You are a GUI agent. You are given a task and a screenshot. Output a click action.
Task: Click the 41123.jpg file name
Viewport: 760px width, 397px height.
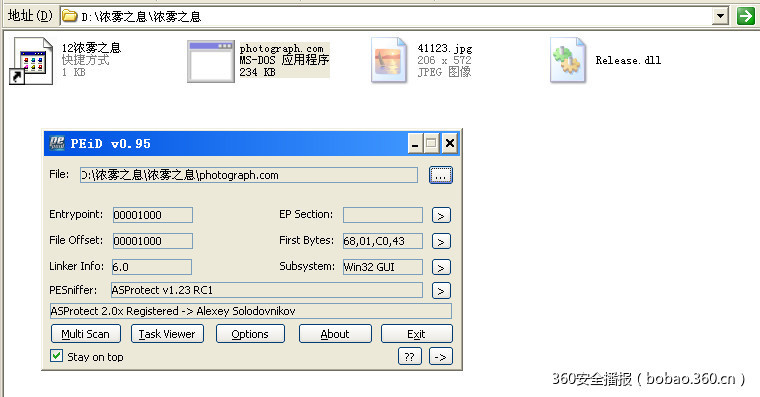tap(444, 48)
